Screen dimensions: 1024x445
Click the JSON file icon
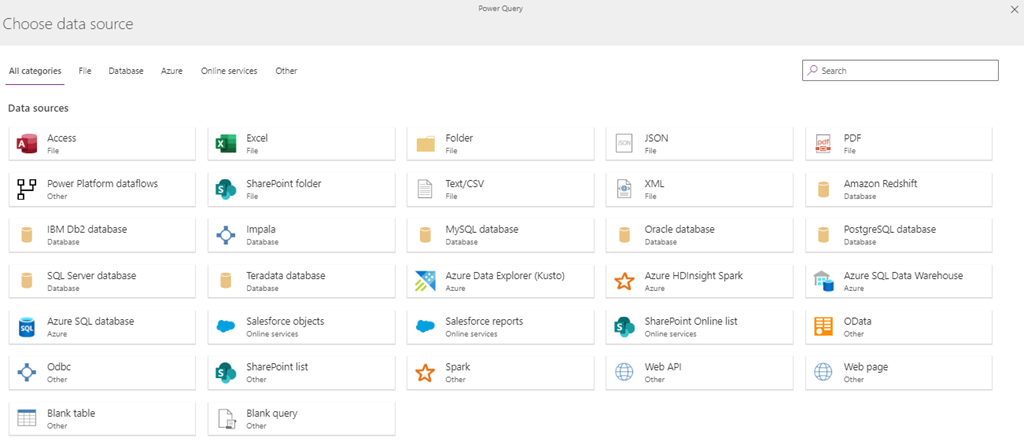pos(624,144)
